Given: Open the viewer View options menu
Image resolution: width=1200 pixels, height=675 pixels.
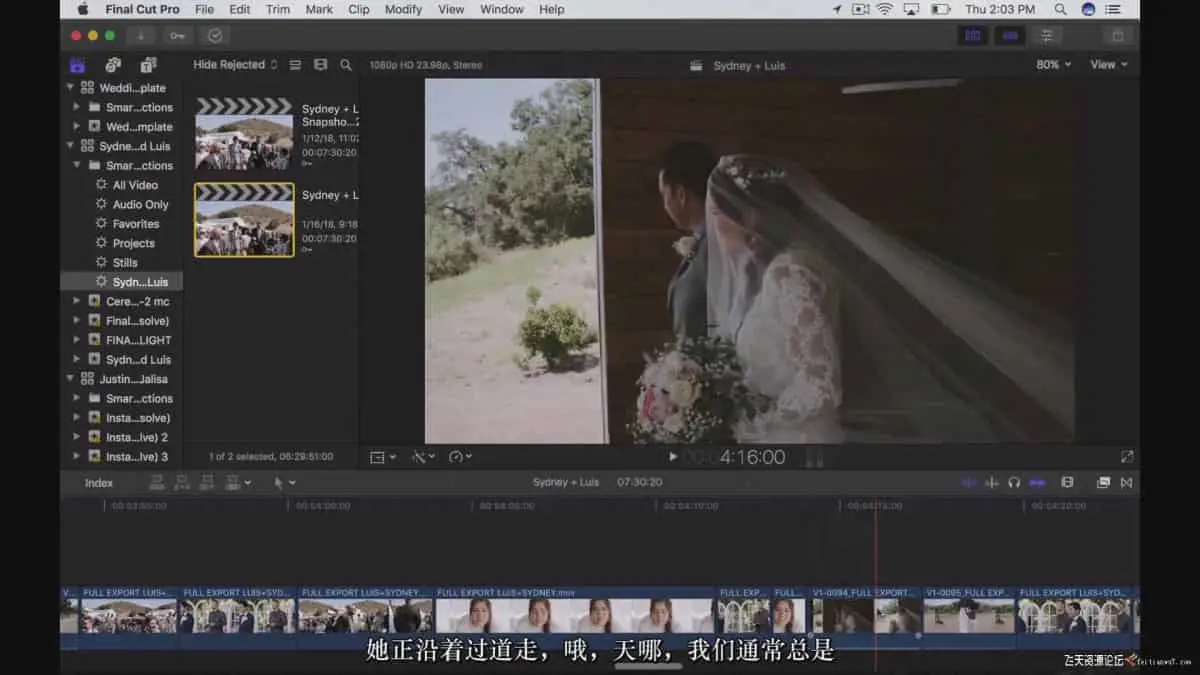Looking at the screenshot, I should 1108,65.
